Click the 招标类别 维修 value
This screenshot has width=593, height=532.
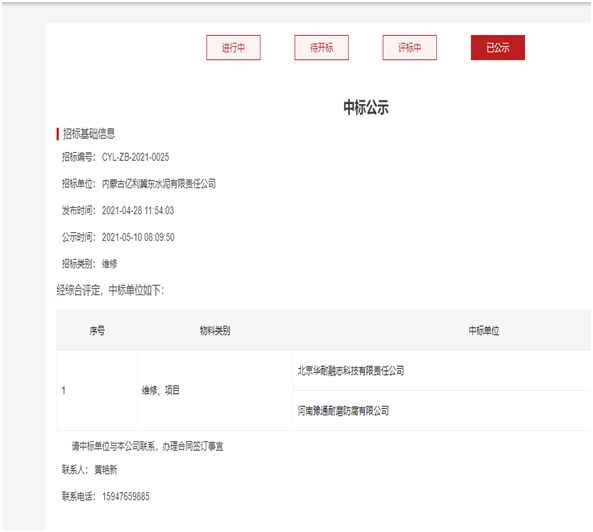110,264
